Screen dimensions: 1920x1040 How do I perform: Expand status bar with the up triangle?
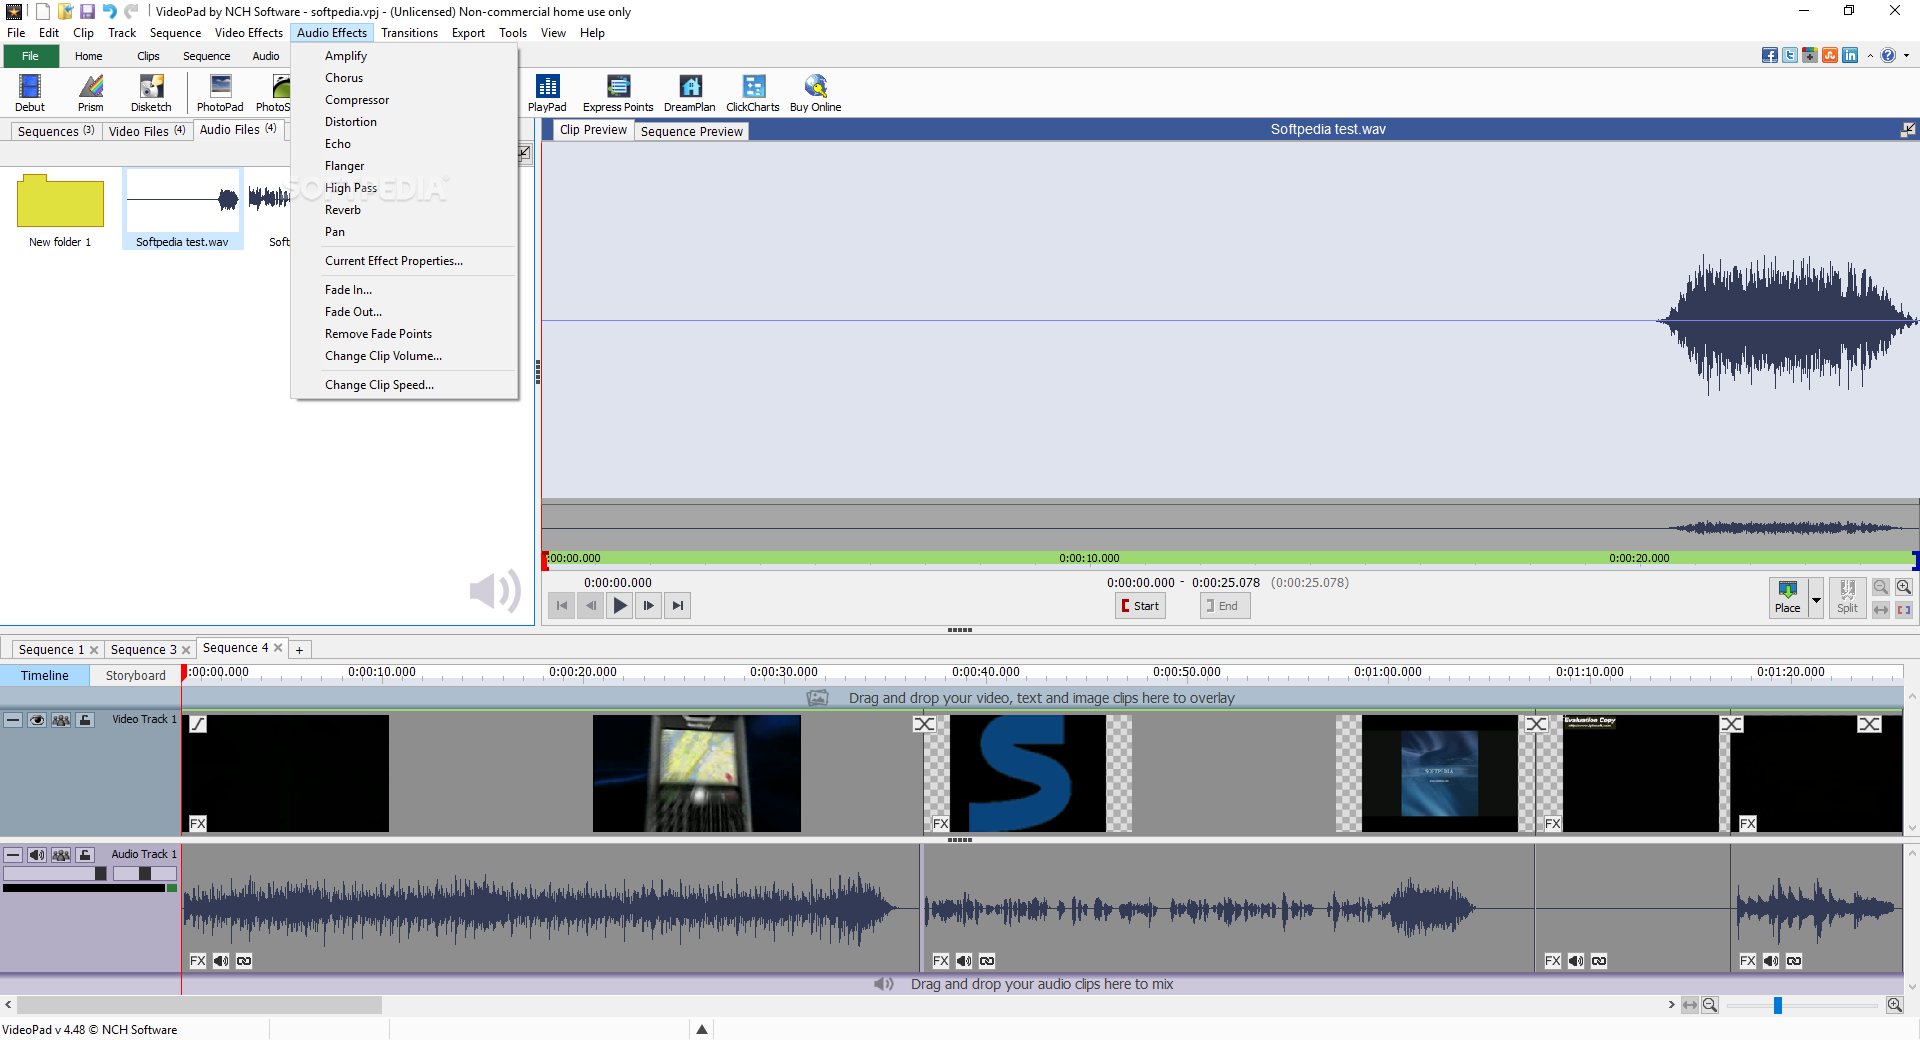(702, 1029)
